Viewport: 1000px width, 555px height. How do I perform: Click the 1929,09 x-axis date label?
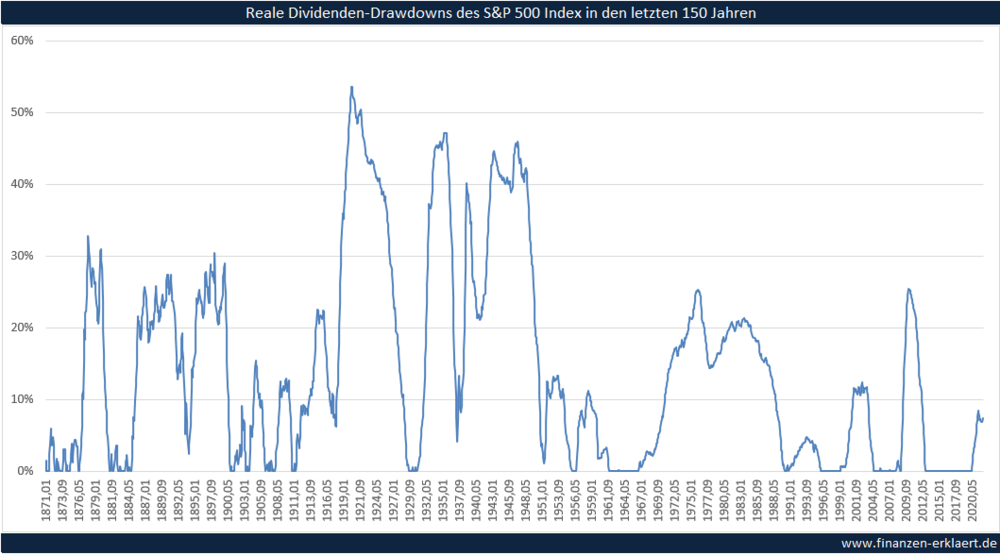click(410, 500)
